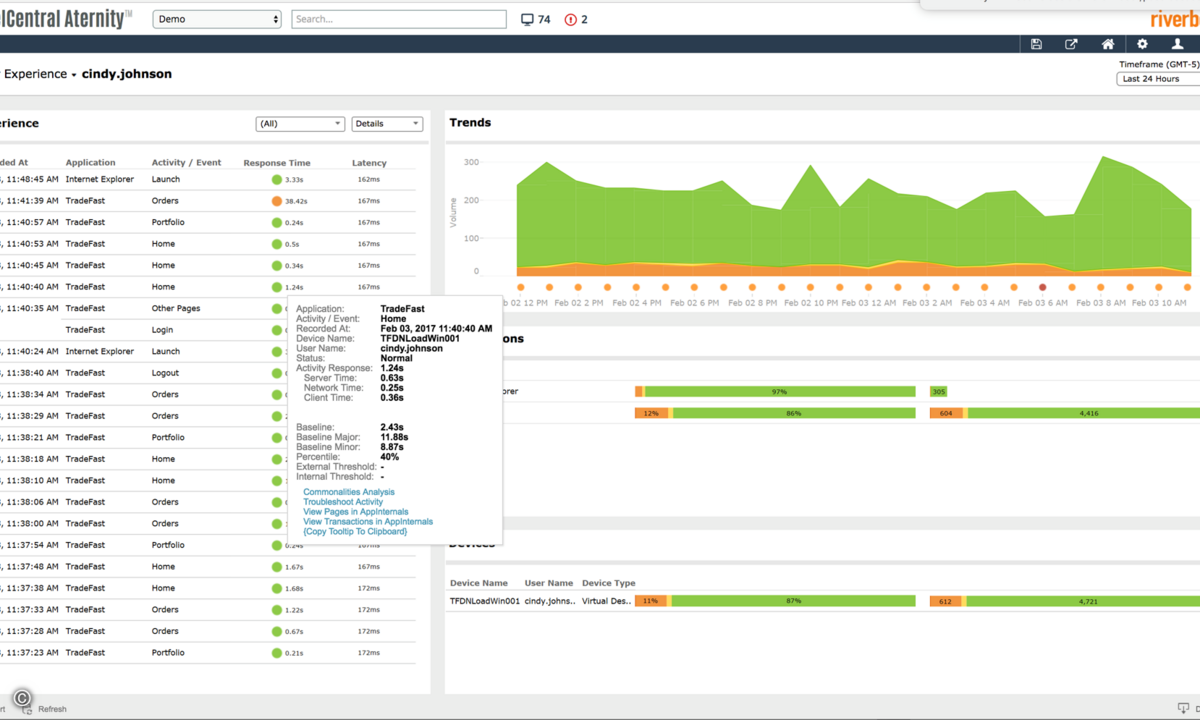This screenshot has height=720, width=1200.
Task: Click the 4,416 green volume bar
Action: (x=1085, y=413)
